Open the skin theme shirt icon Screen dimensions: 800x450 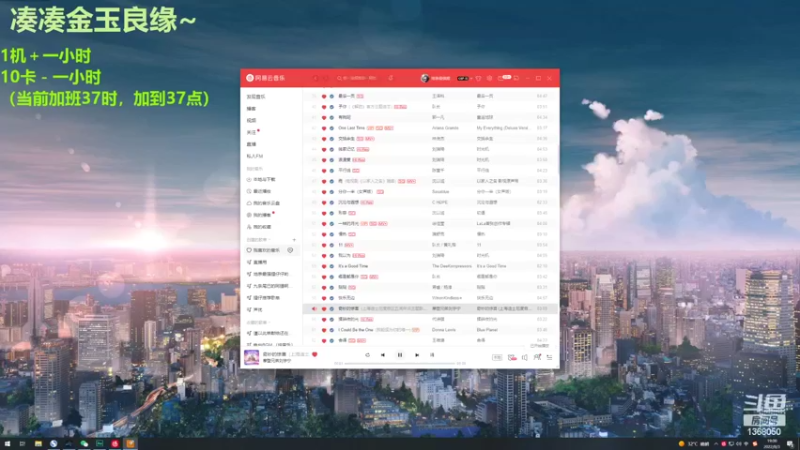pos(478,78)
